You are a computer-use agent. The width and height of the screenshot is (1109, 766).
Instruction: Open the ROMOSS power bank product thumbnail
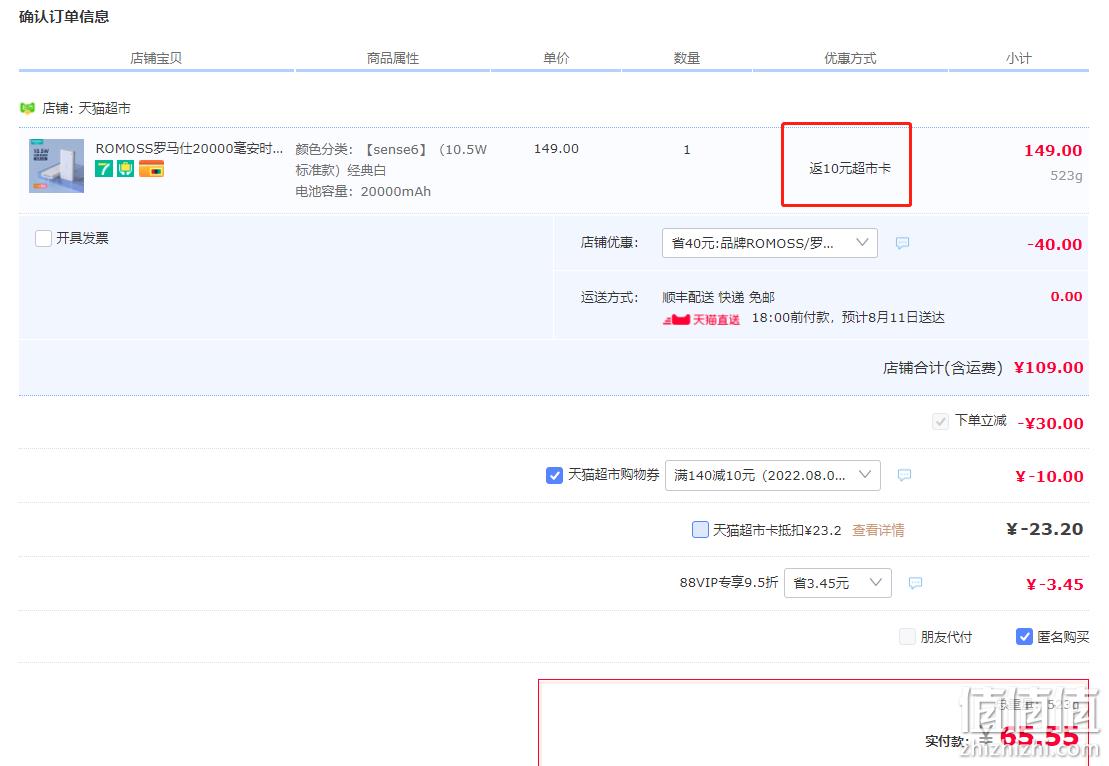pos(57,166)
